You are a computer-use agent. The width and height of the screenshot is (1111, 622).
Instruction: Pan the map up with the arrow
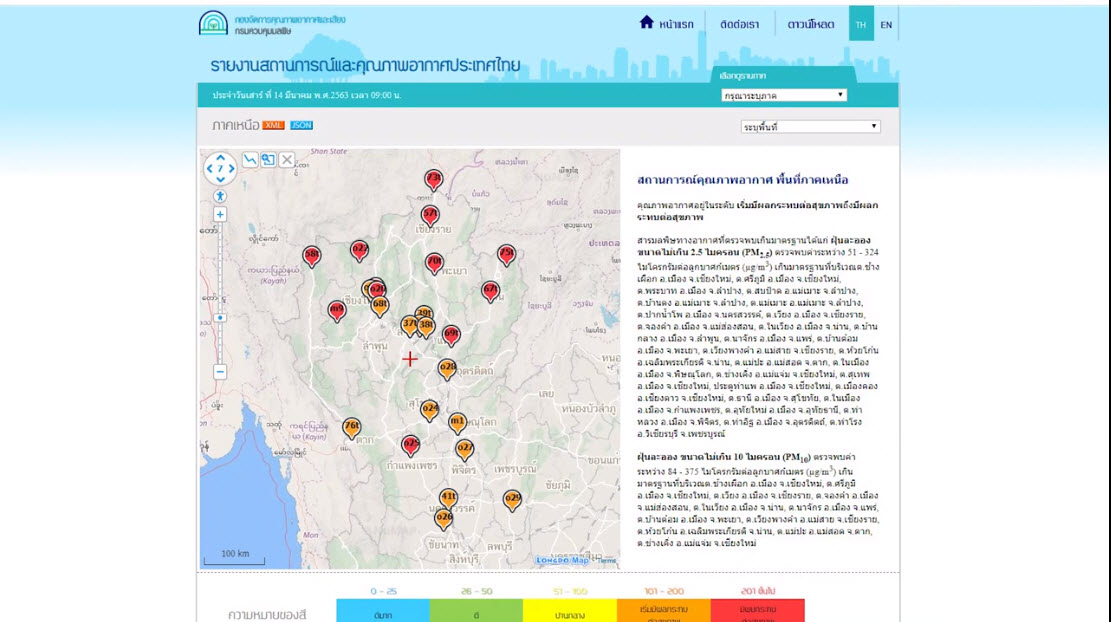click(x=220, y=158)
